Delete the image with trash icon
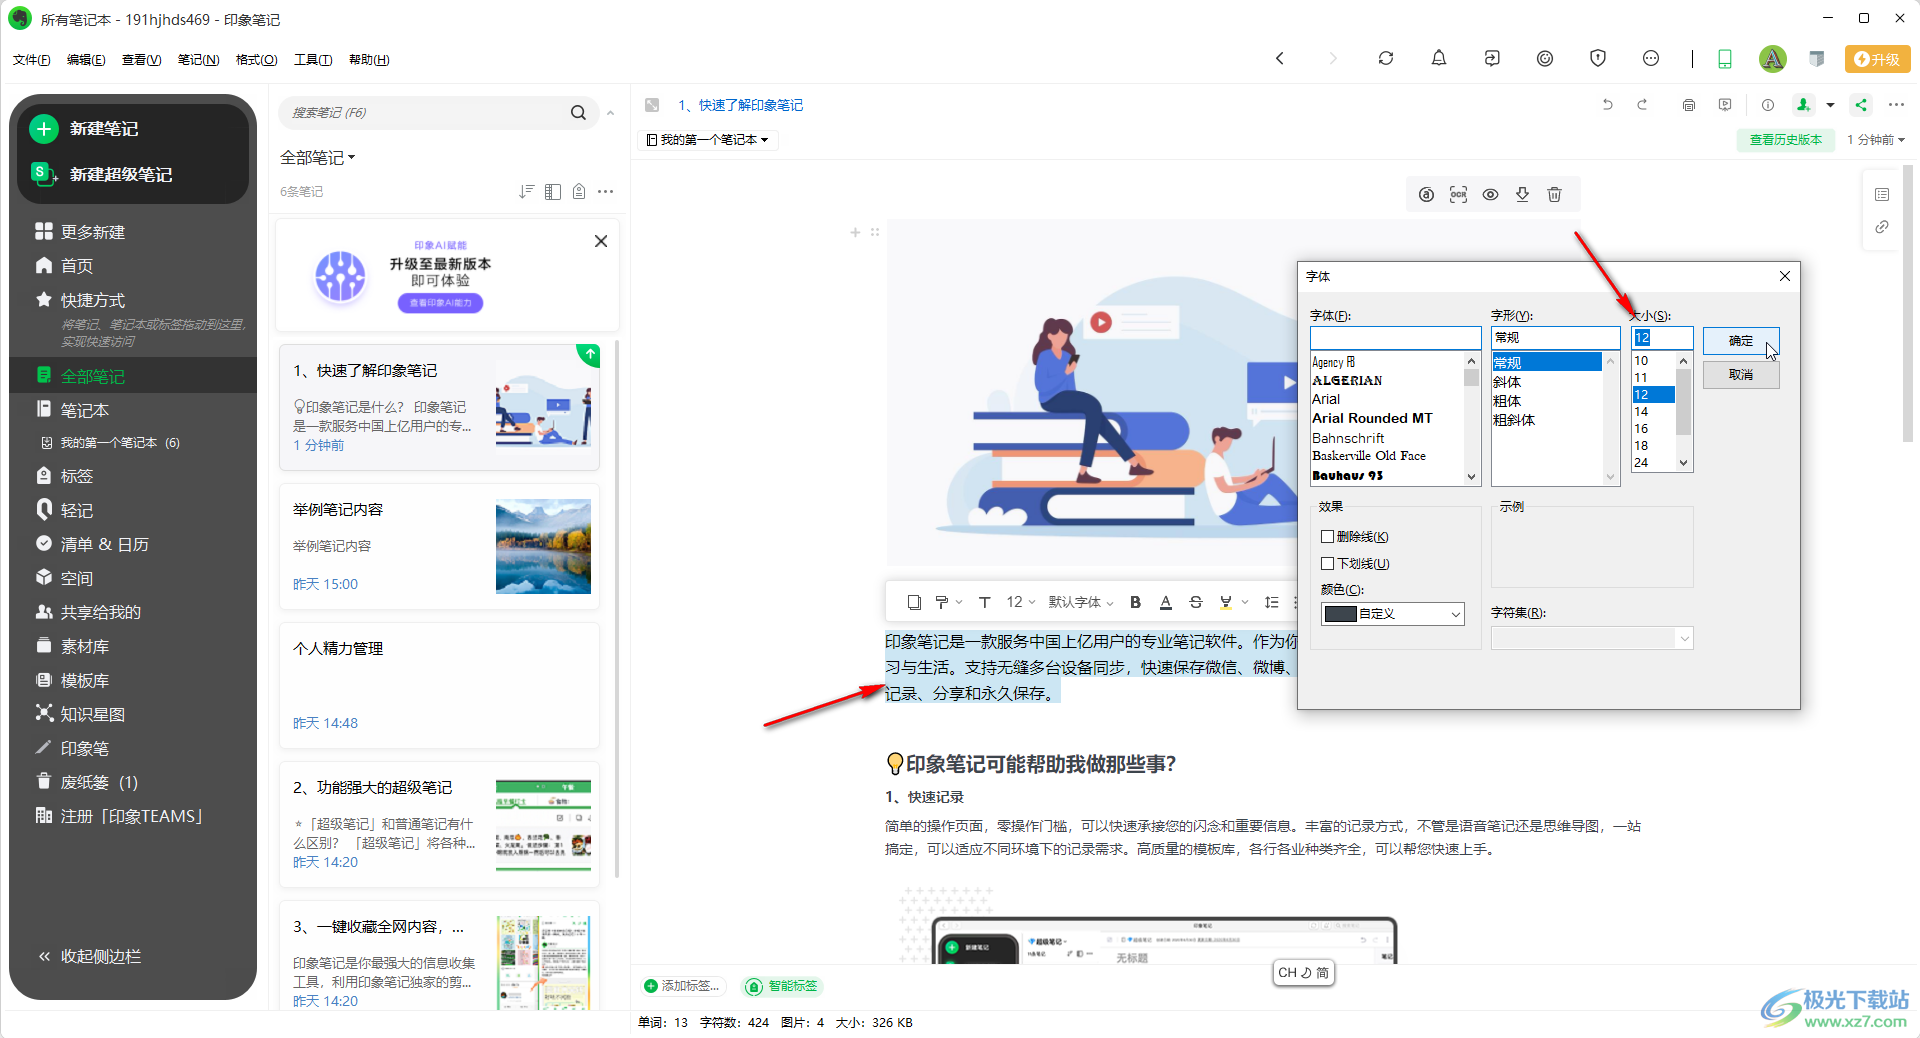The width and height of the screenshot is (1920, 1038). click(x=1554, y=195)
